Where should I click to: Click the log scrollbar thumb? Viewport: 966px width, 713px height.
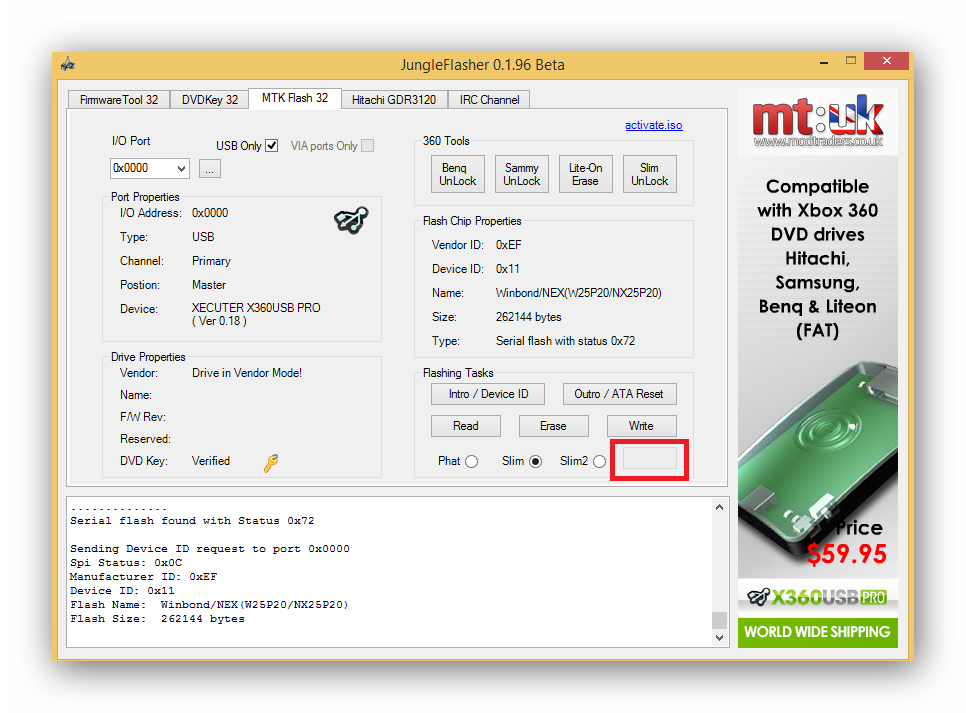[719, 619]
